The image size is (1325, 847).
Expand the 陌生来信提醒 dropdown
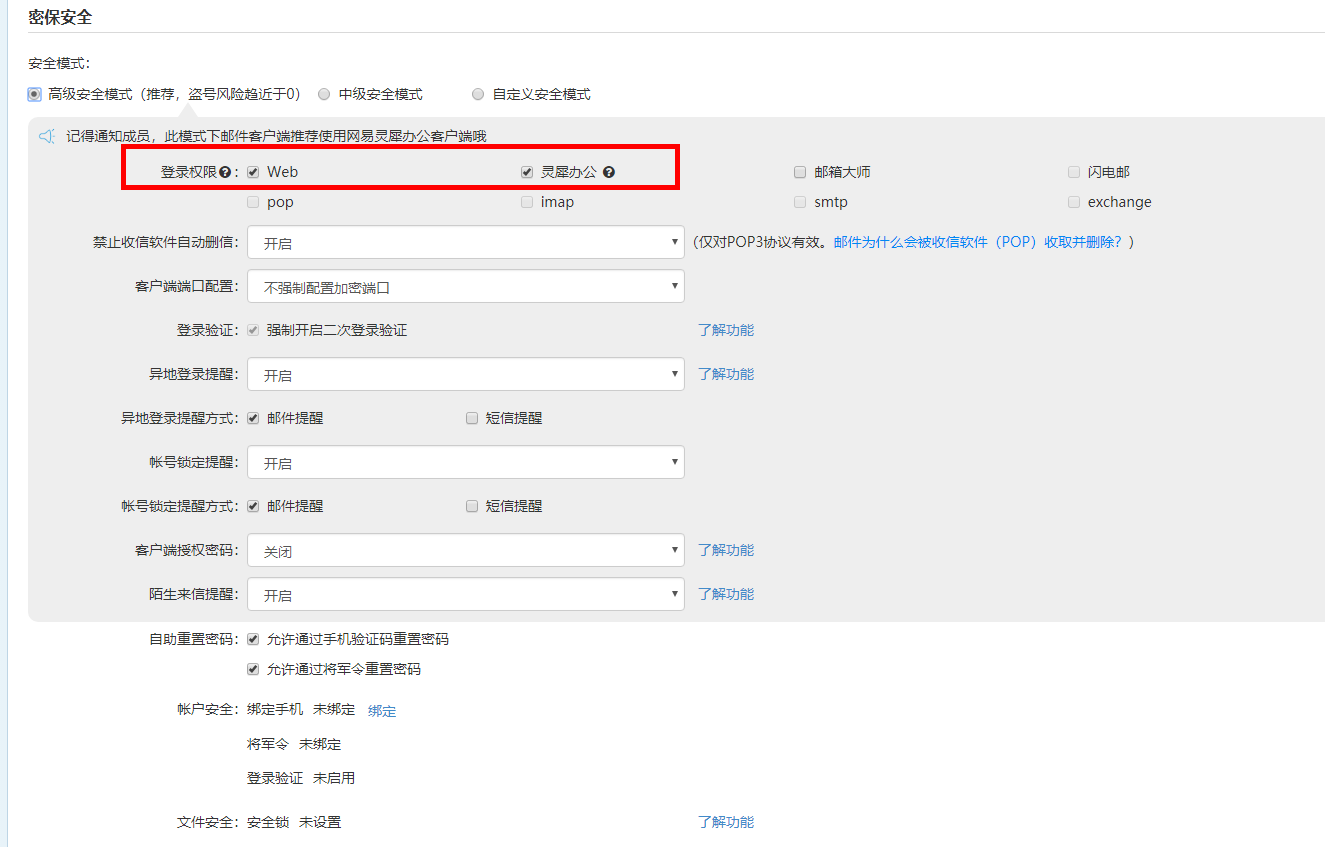[x=465, y=595]
